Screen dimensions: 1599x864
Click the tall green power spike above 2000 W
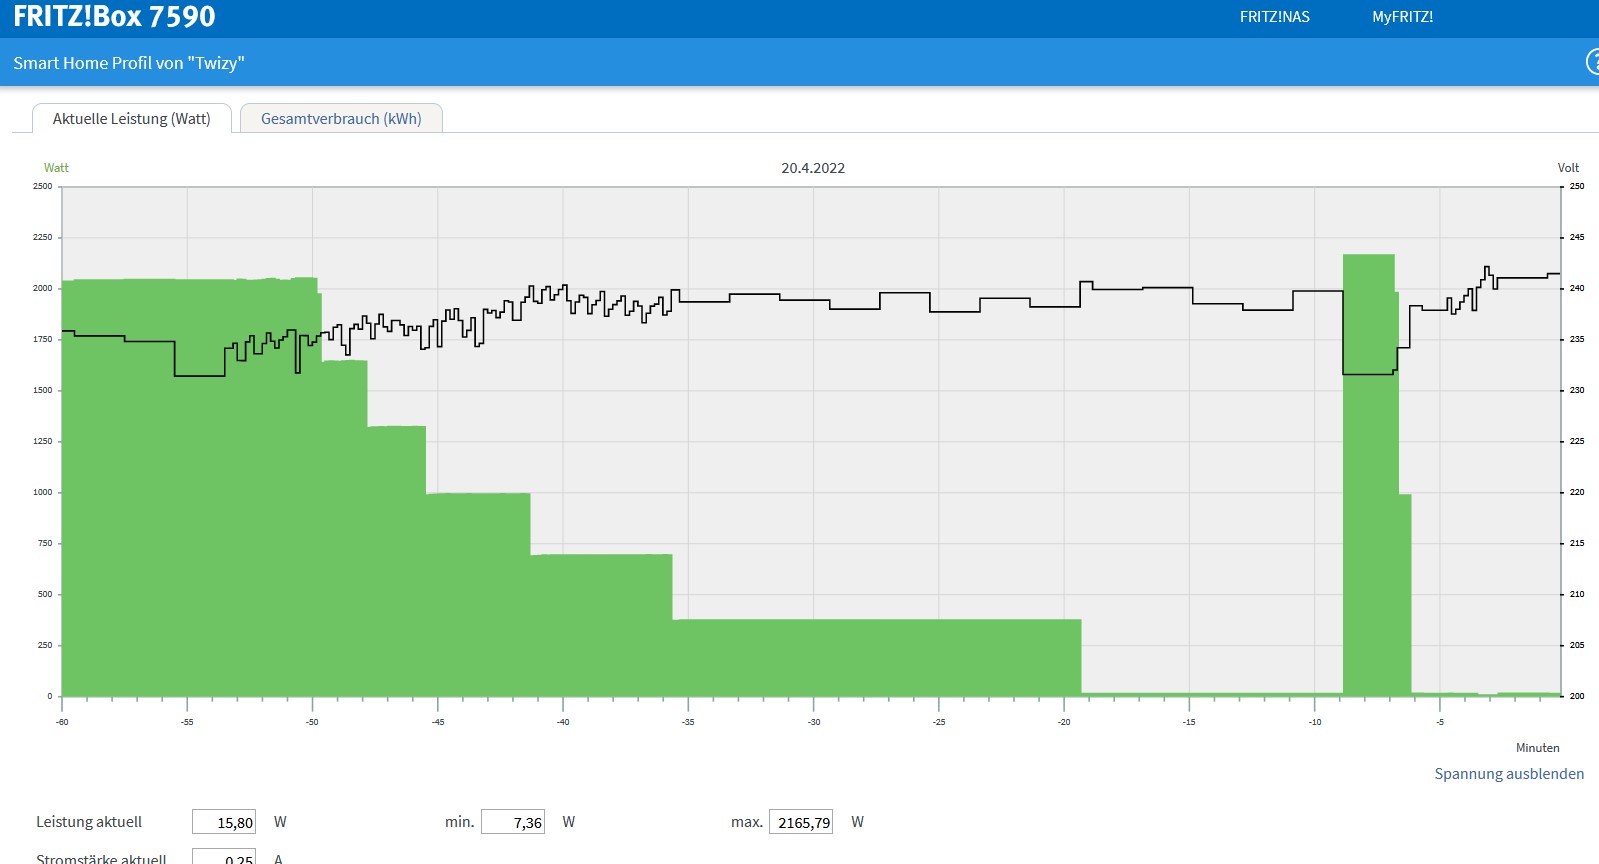1368,450
